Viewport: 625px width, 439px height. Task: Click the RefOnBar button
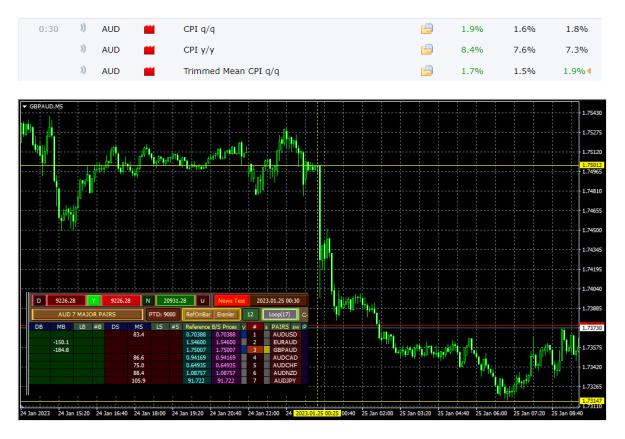(x=198, y=315)
